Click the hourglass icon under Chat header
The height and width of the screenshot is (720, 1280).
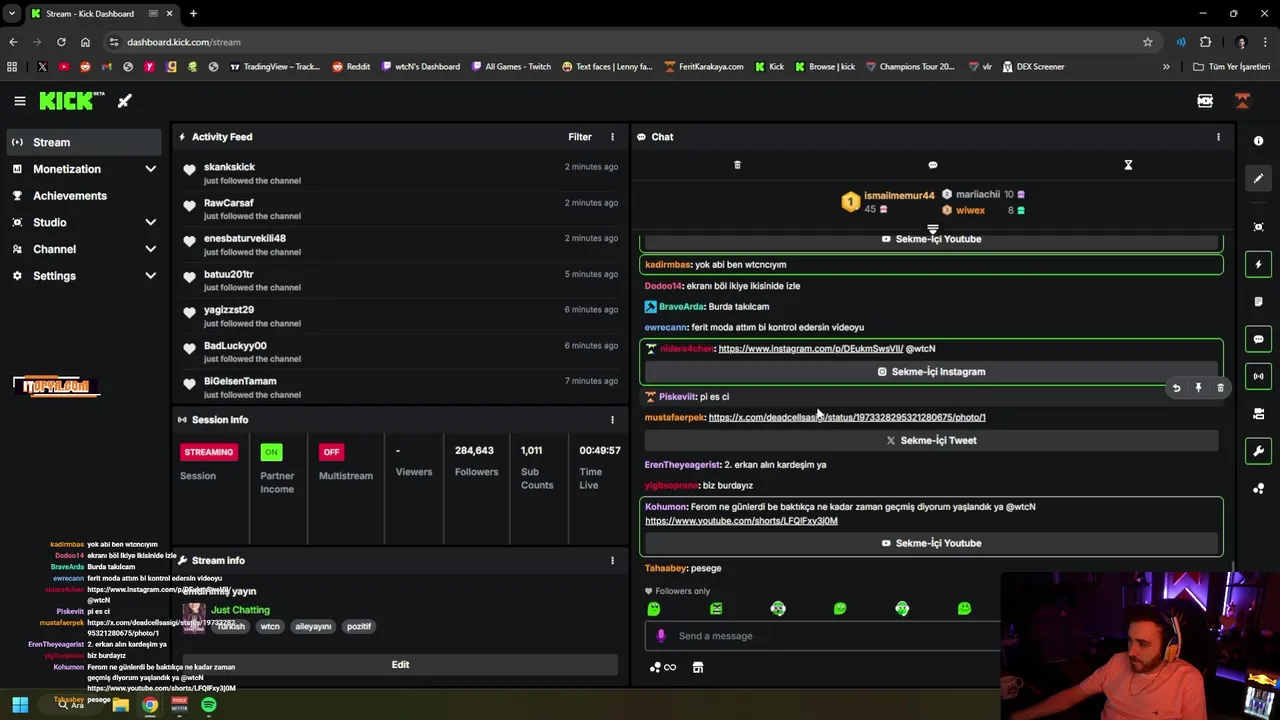pos(1128,165)
